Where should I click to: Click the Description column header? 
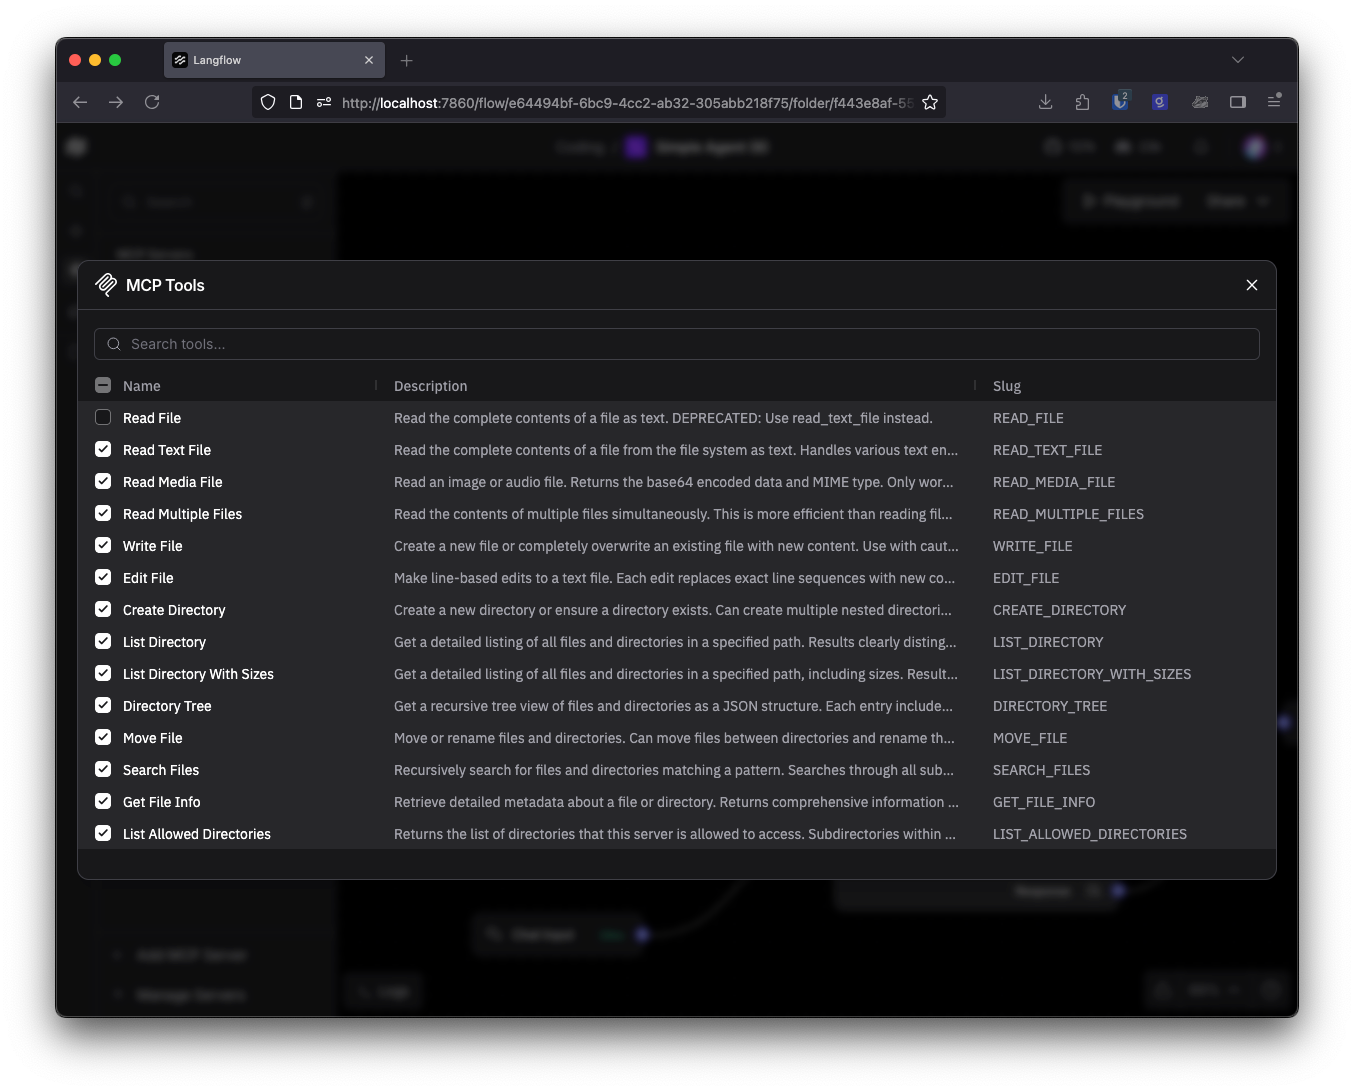(x=430, y=386)
